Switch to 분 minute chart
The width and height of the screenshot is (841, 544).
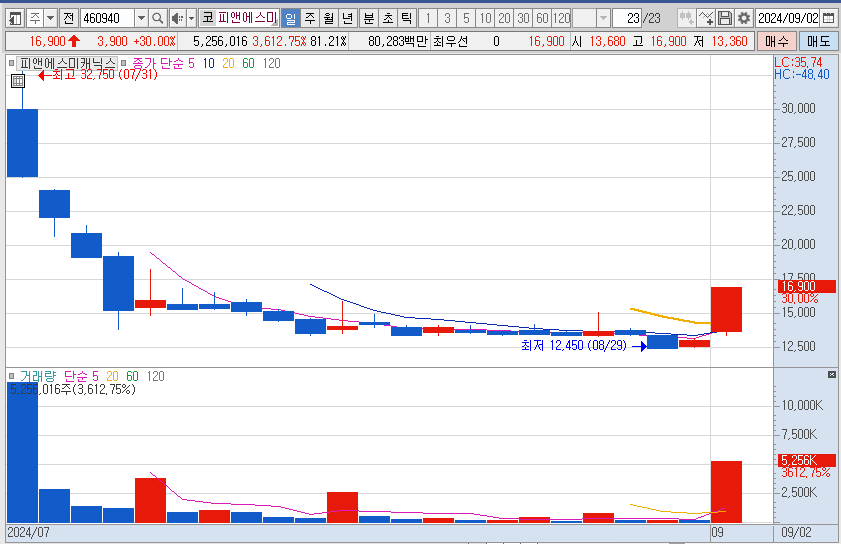(369, 19)
